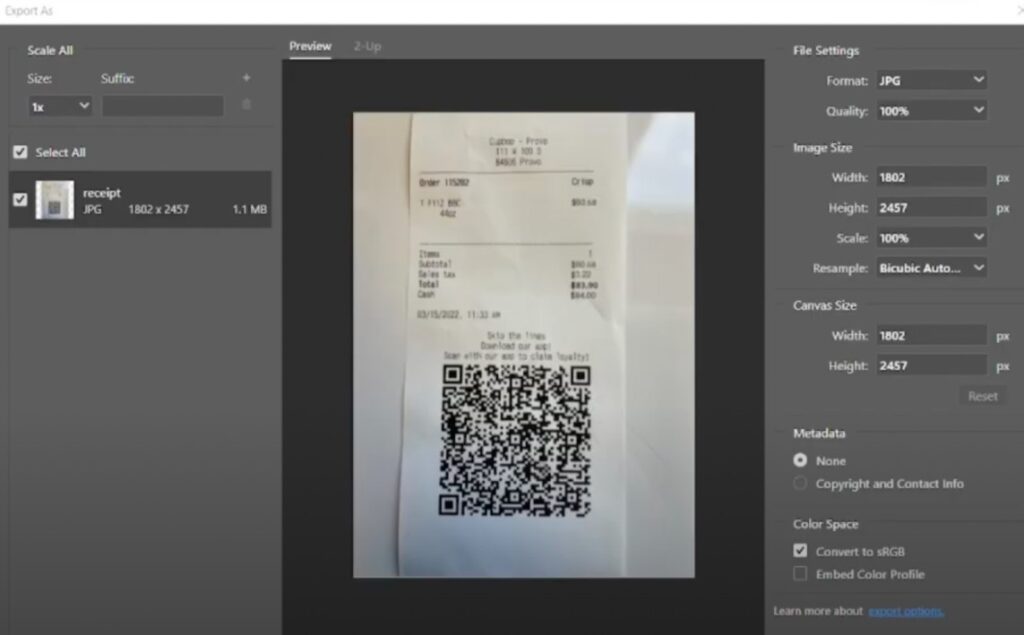This screenshot has width=1024, height=635.
Task: Click the receipt preview image
Action: [x=524, y=345]
